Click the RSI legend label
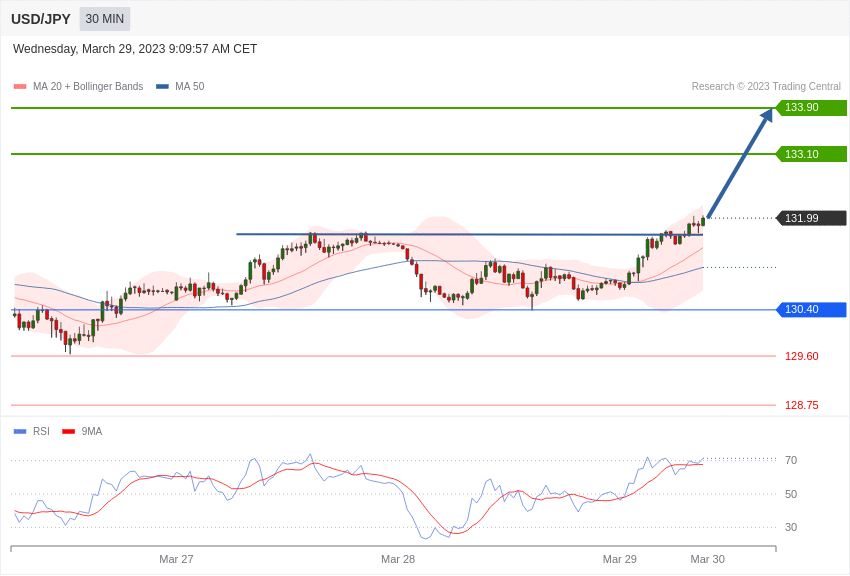This screenshot has width=850, height=576. tap(41, 431)
